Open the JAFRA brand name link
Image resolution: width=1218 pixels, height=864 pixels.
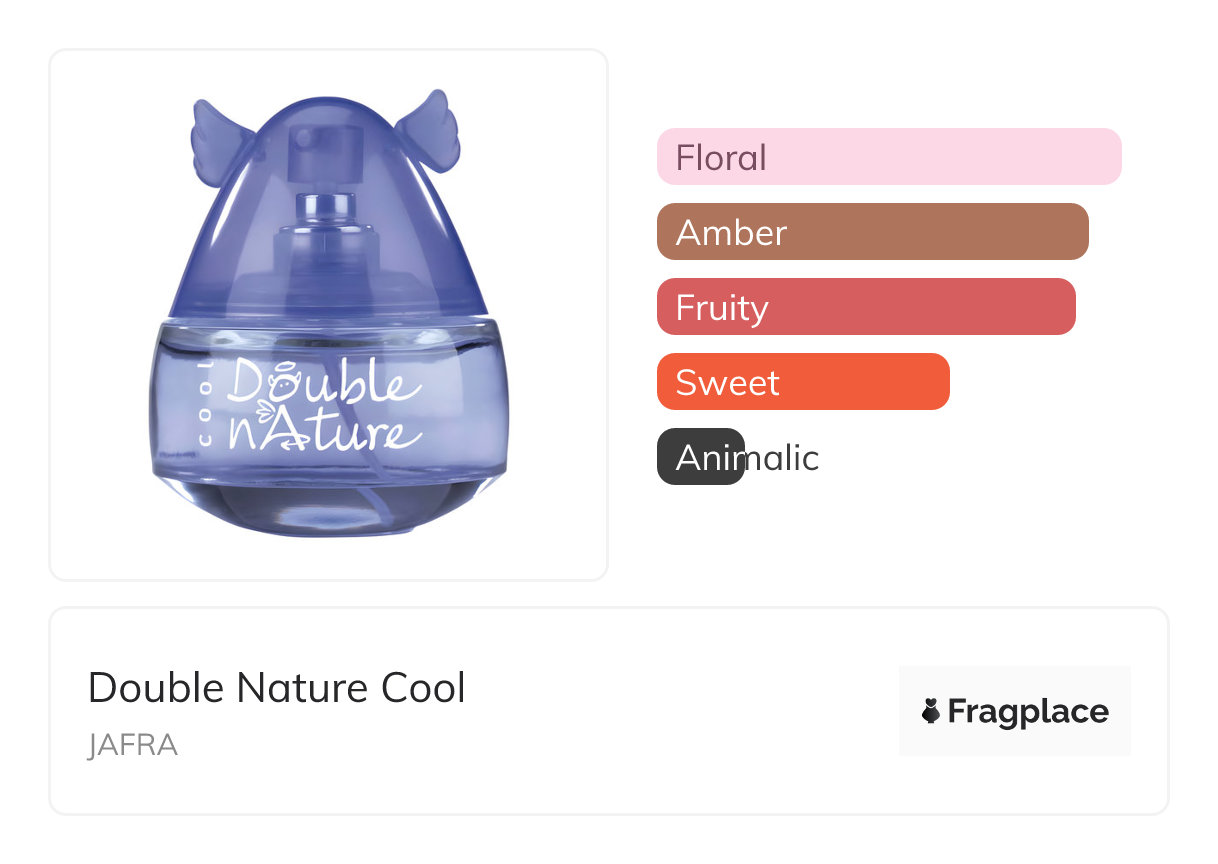133,746
